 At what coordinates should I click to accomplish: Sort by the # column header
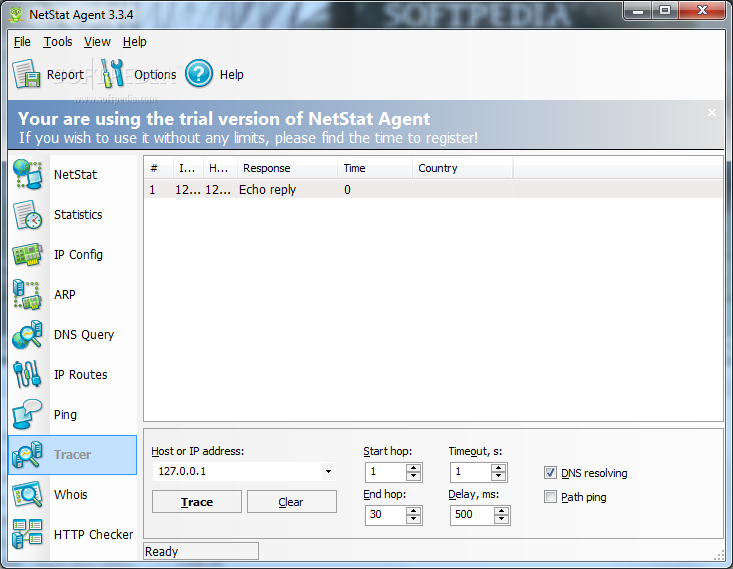(x=159, y=168)
